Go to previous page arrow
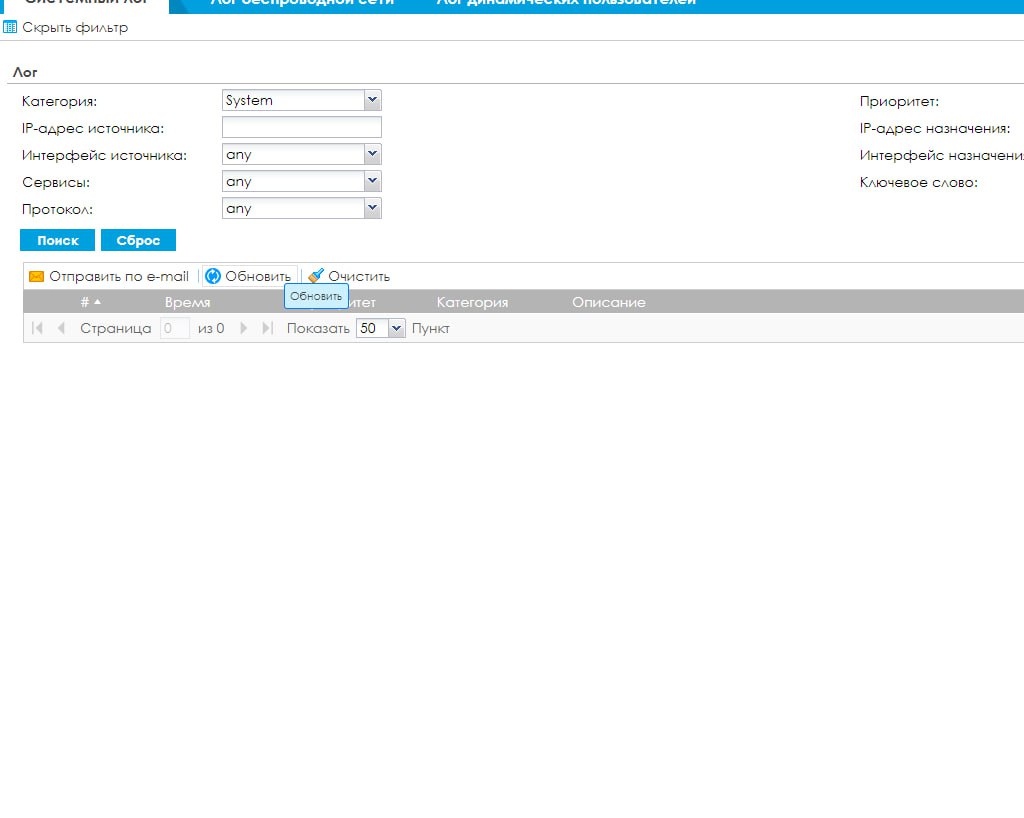The height and width of the screenshot is (818, 1024). pos(61,328)
